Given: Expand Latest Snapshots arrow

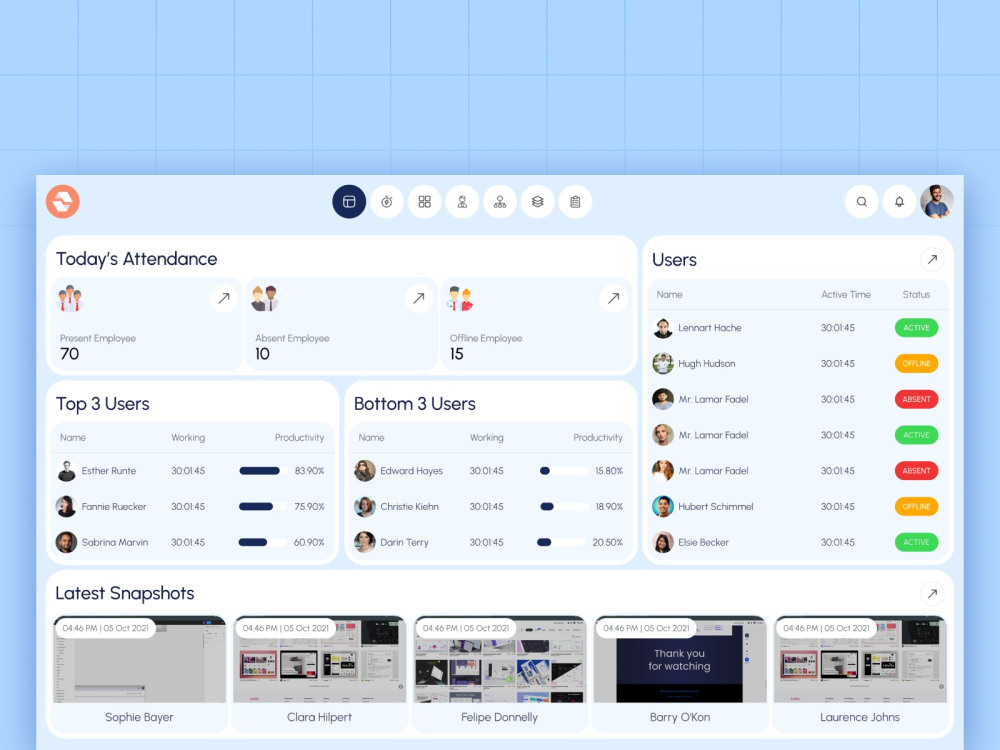Looking at the screenshot, I should [x=932, y=594].
